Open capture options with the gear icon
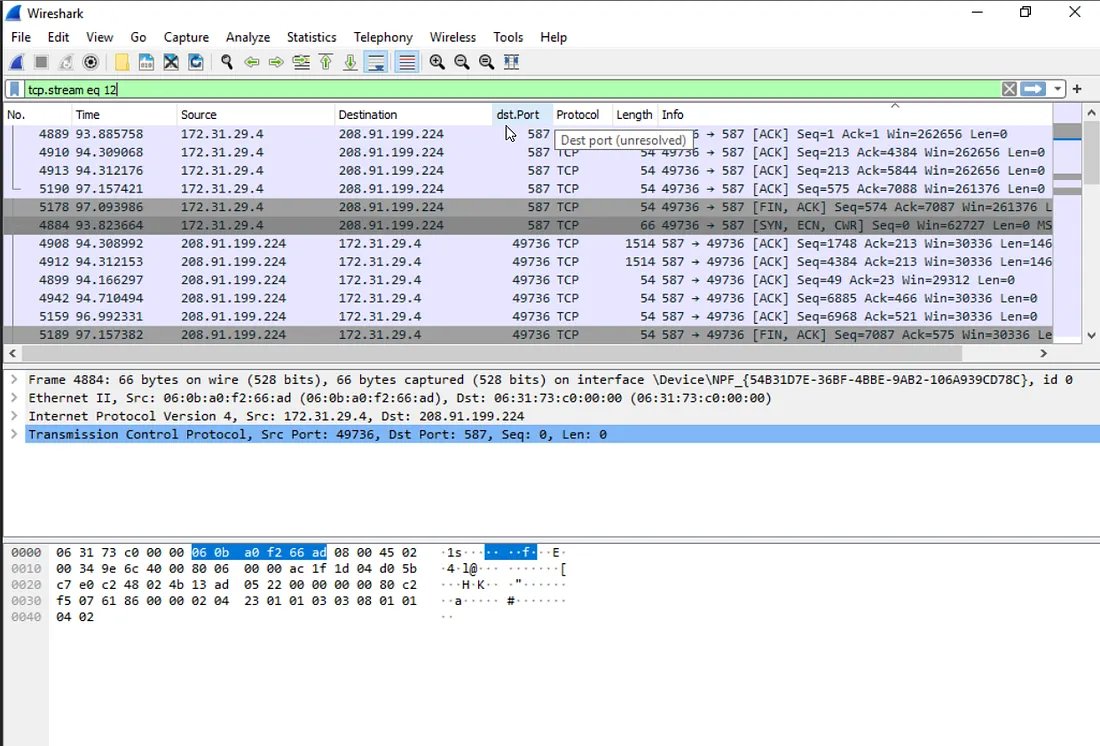The width and height of the screenshot is (1100, 746). pyautogui.click(x=89, y=62)
